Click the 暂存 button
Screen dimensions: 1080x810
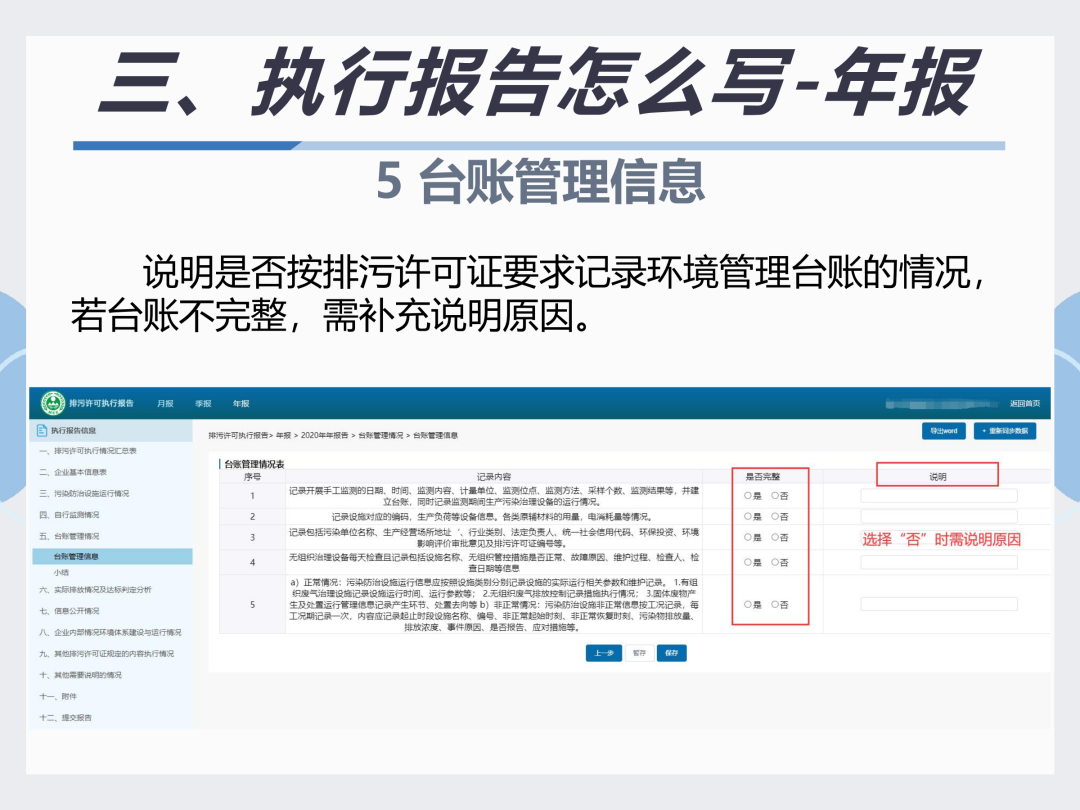[x=639, y=653]
